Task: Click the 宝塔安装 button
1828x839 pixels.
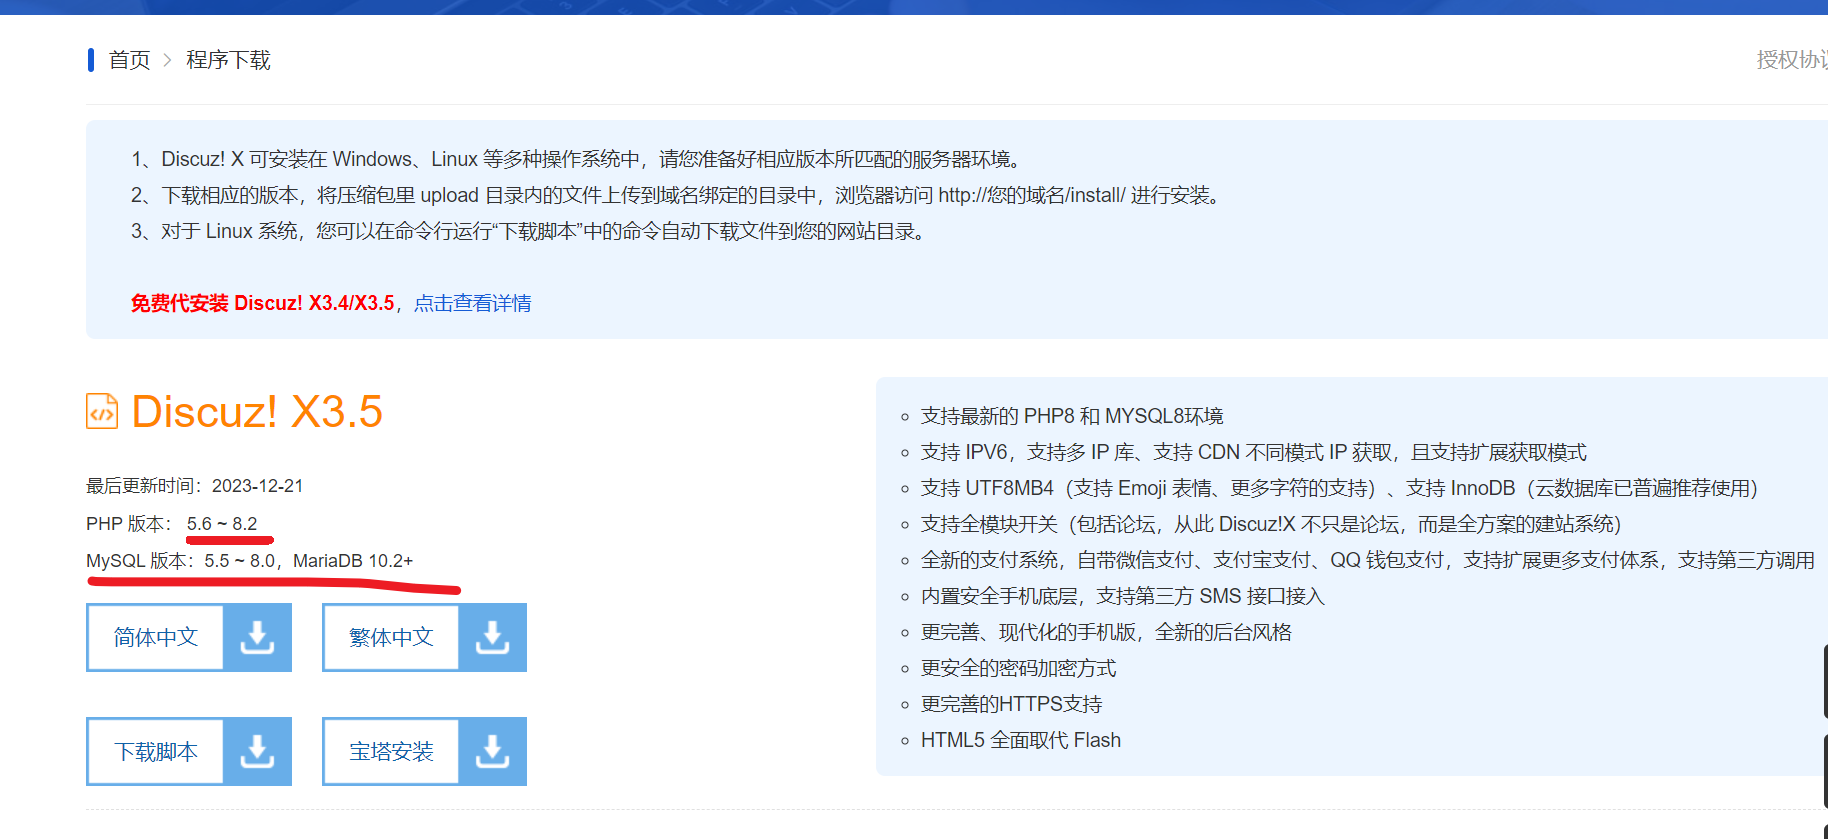Action: click(x=391, y=751)
